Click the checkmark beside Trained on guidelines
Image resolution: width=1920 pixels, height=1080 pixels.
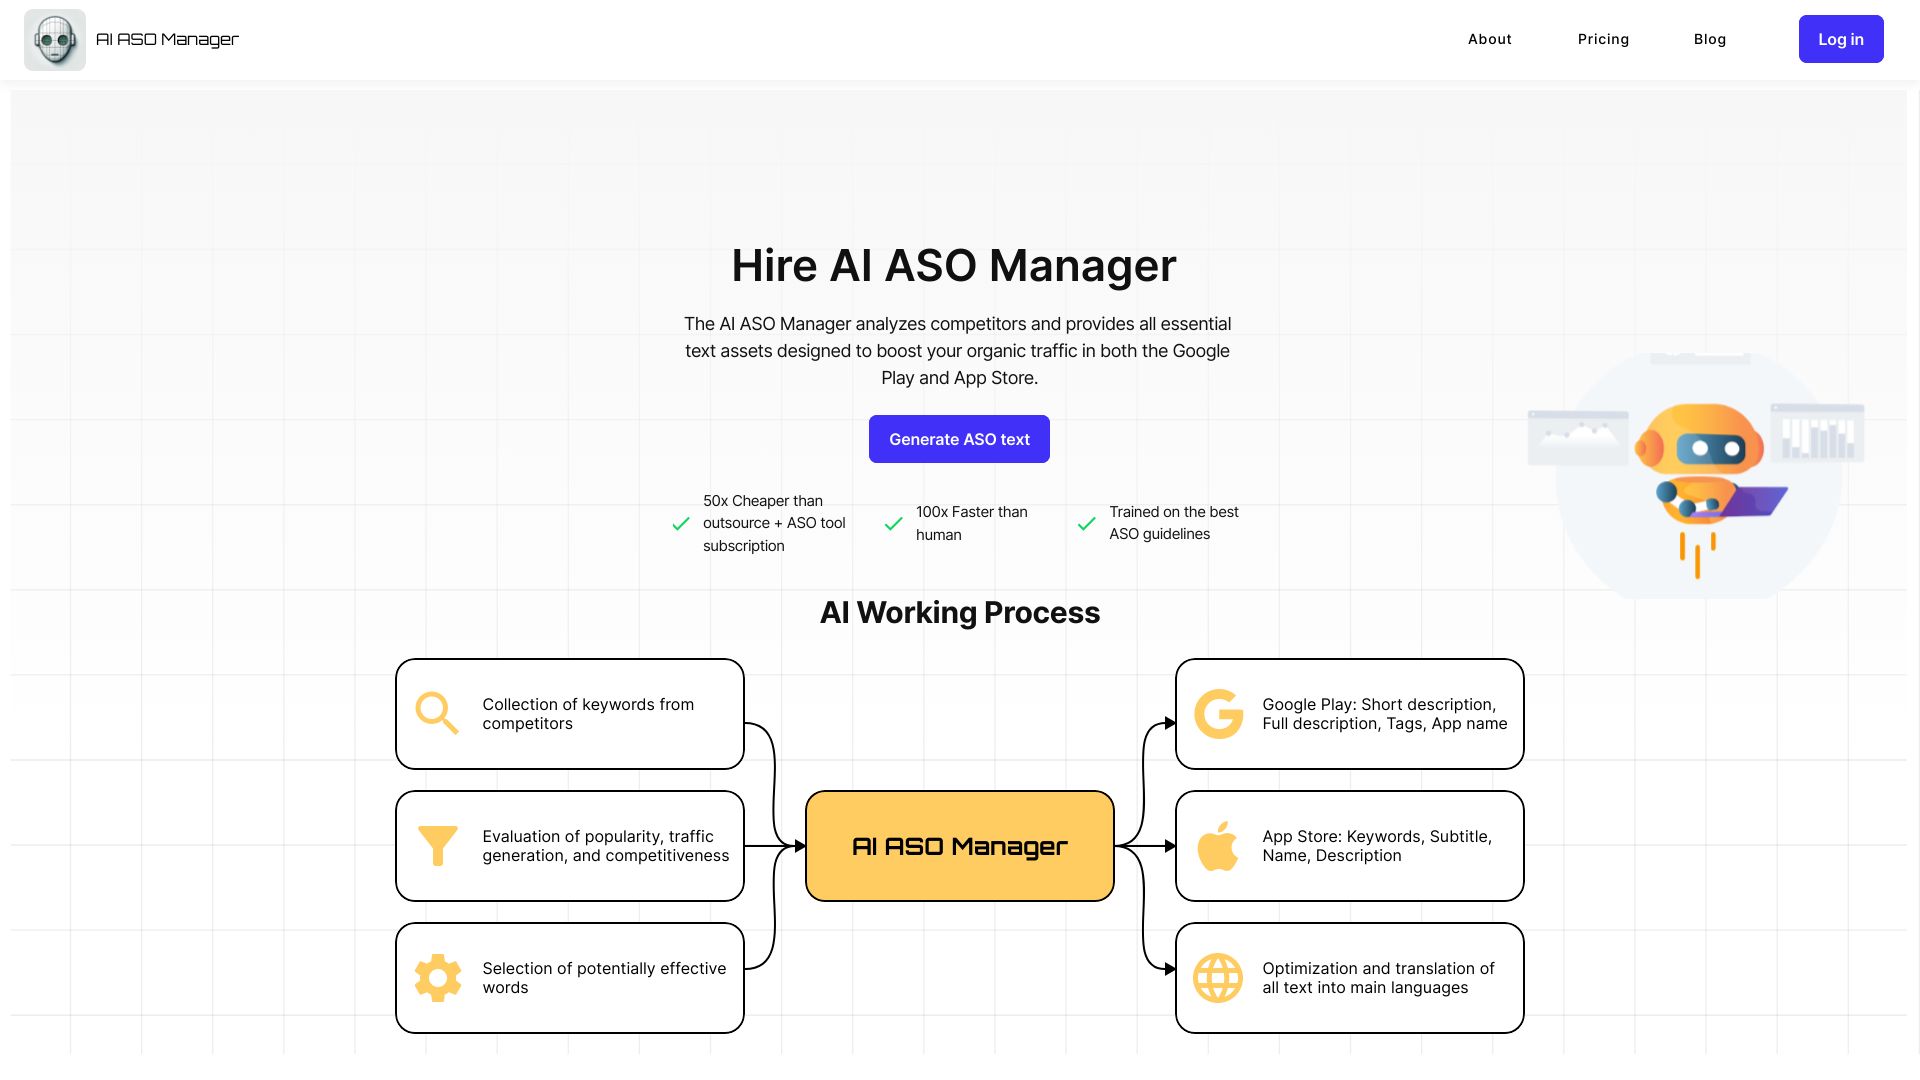click(x=1086, y=523)
